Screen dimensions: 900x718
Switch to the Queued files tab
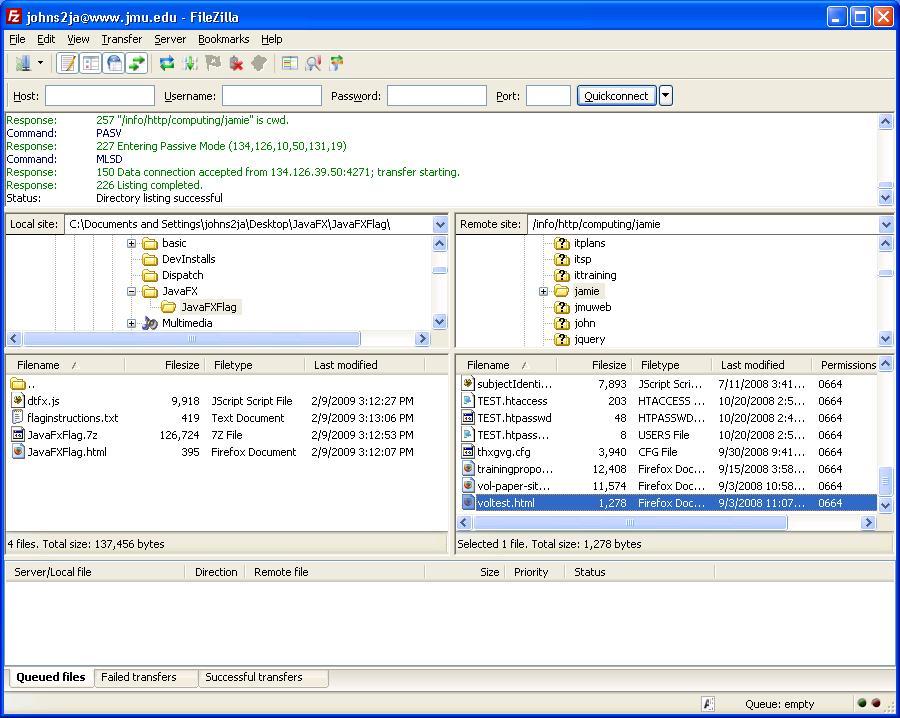(51, 677)
